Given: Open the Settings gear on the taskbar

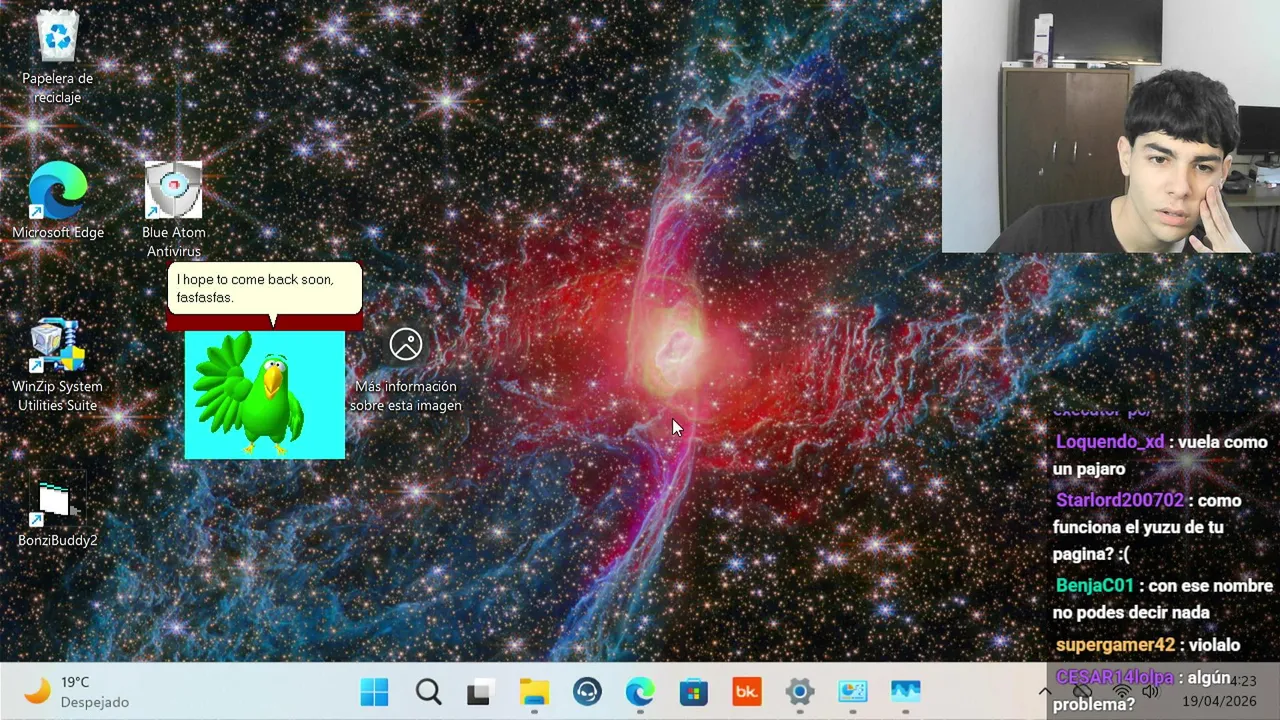Looking at the screenshot, I should point(799,692).
